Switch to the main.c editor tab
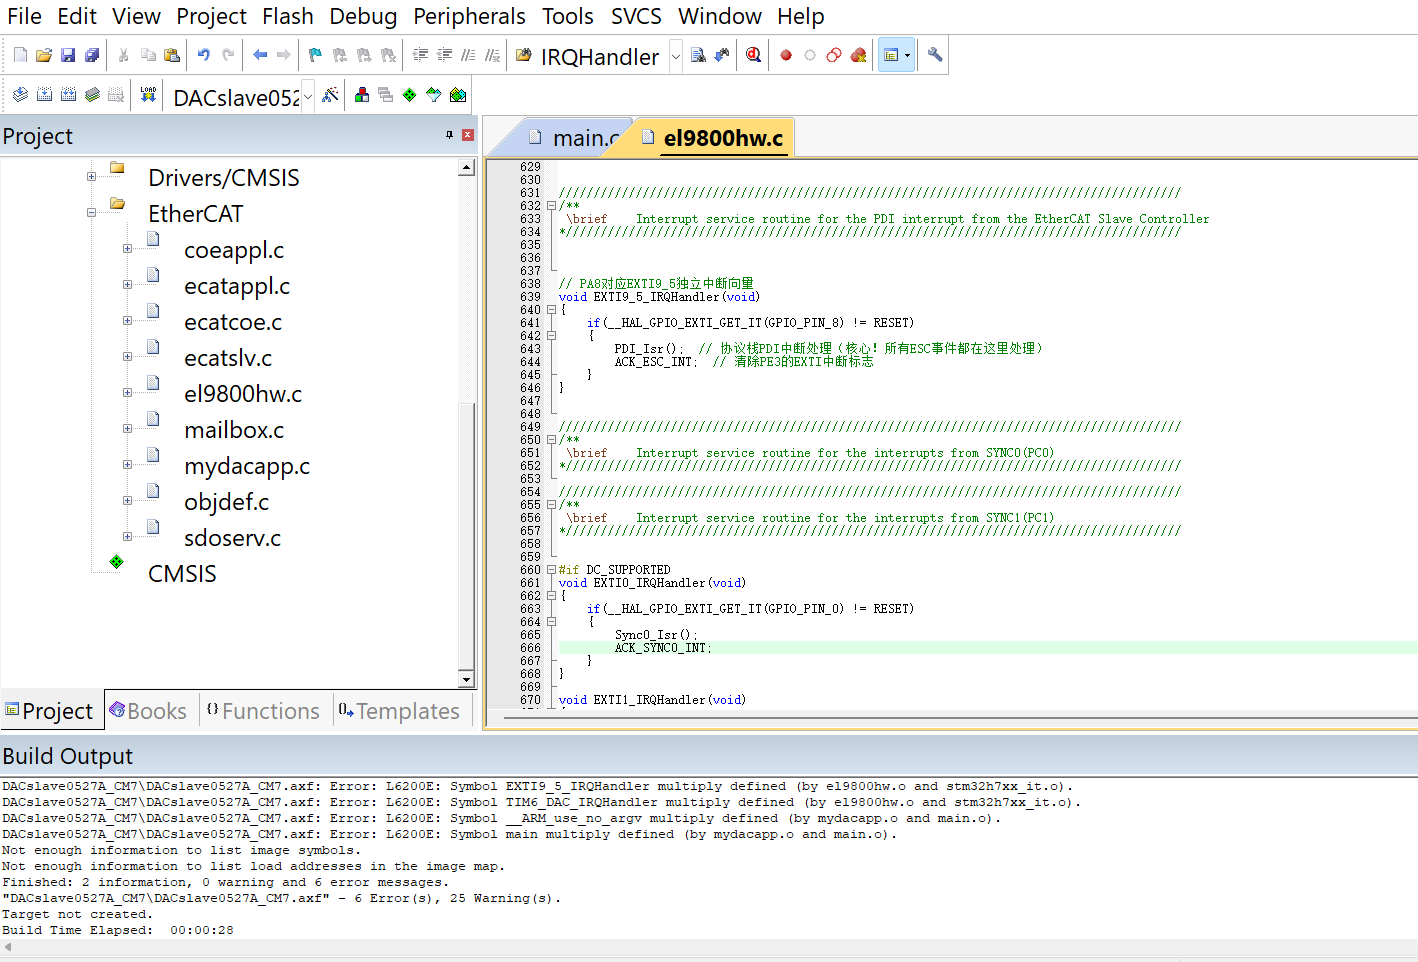 click(x=575, y=138)
